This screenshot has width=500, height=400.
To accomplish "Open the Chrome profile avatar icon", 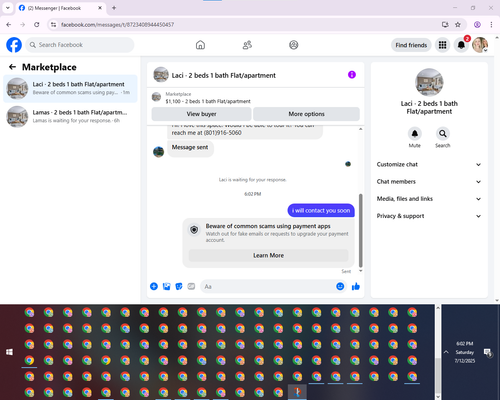I will (x=477, y=24).
